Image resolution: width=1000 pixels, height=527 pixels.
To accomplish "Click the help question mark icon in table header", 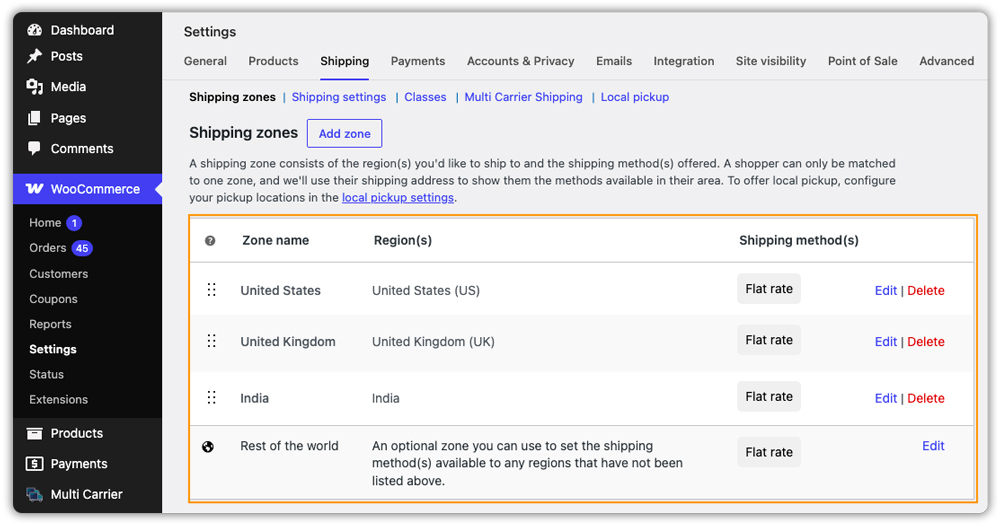I will (210, 241).
